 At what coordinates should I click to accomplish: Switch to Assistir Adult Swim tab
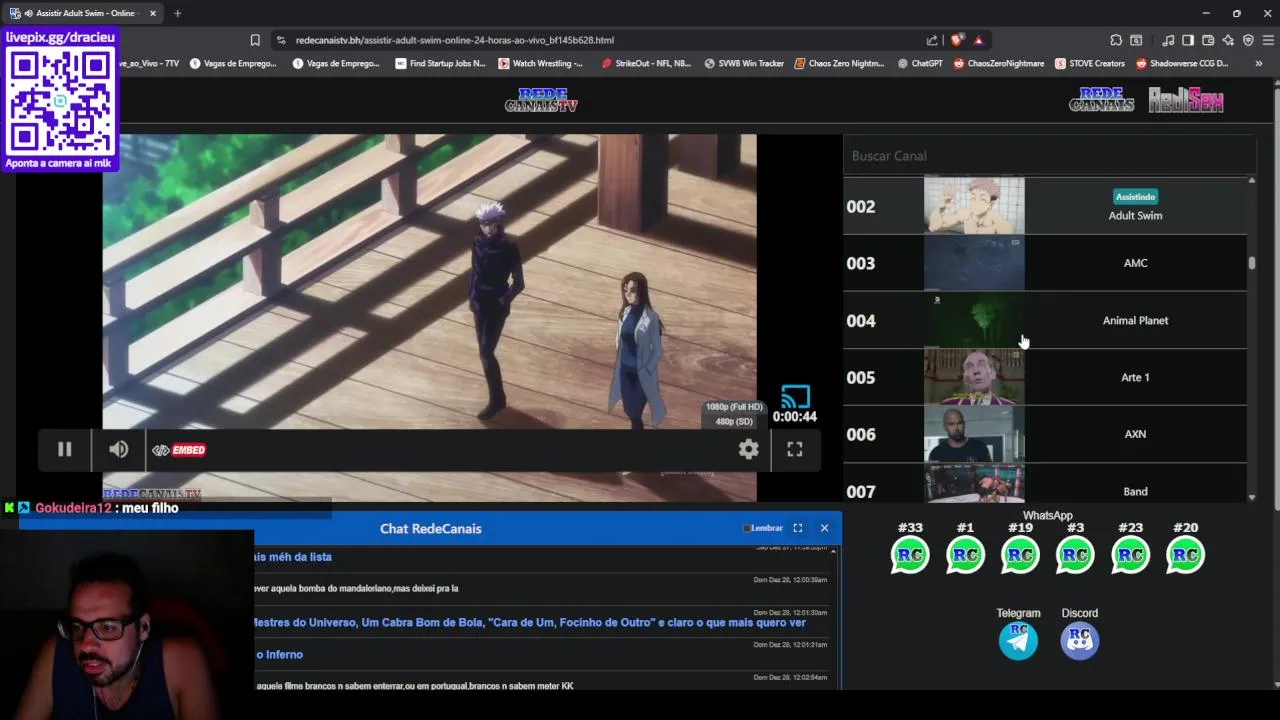(x=84, y=13)
